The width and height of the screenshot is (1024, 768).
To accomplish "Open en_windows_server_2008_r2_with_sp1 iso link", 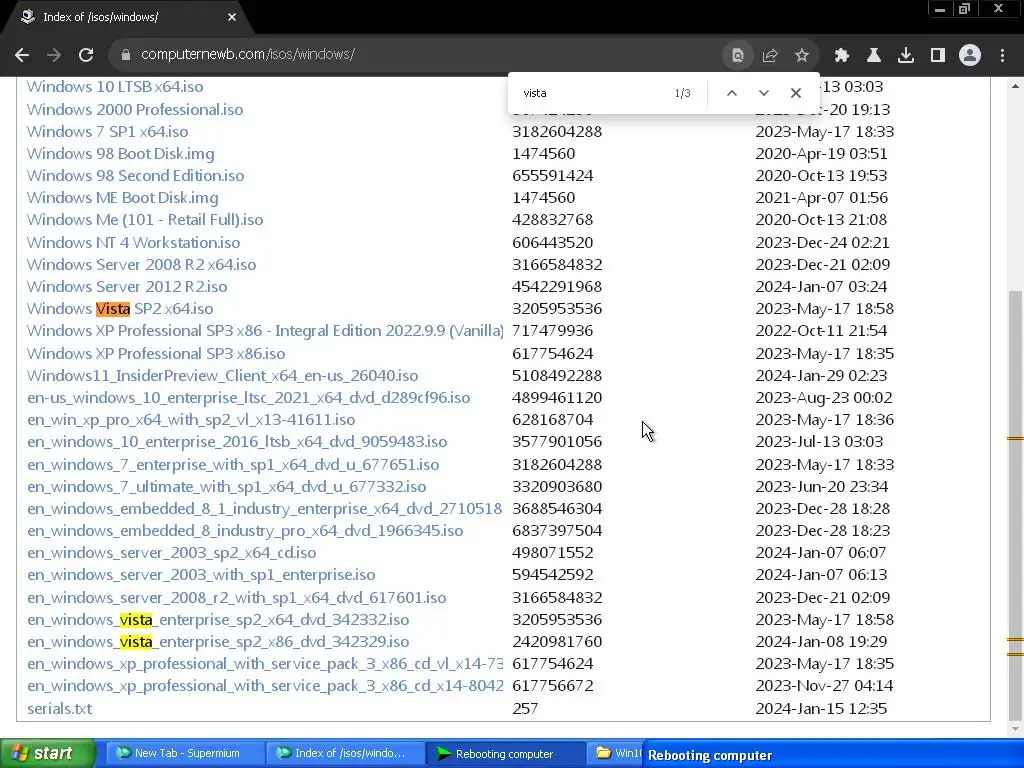I will (236, 598).
